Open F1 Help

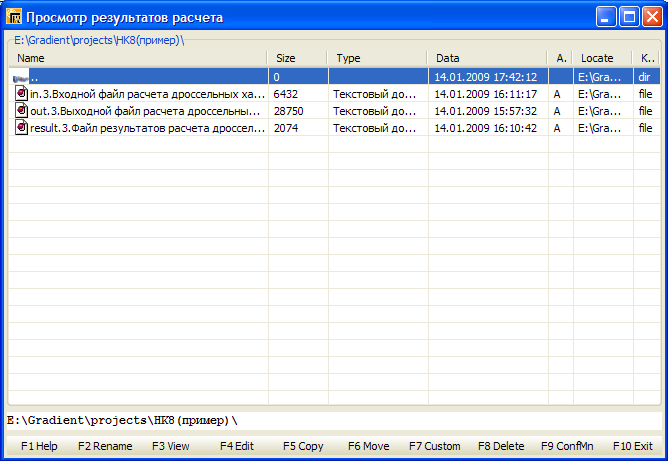click(39, 446)
